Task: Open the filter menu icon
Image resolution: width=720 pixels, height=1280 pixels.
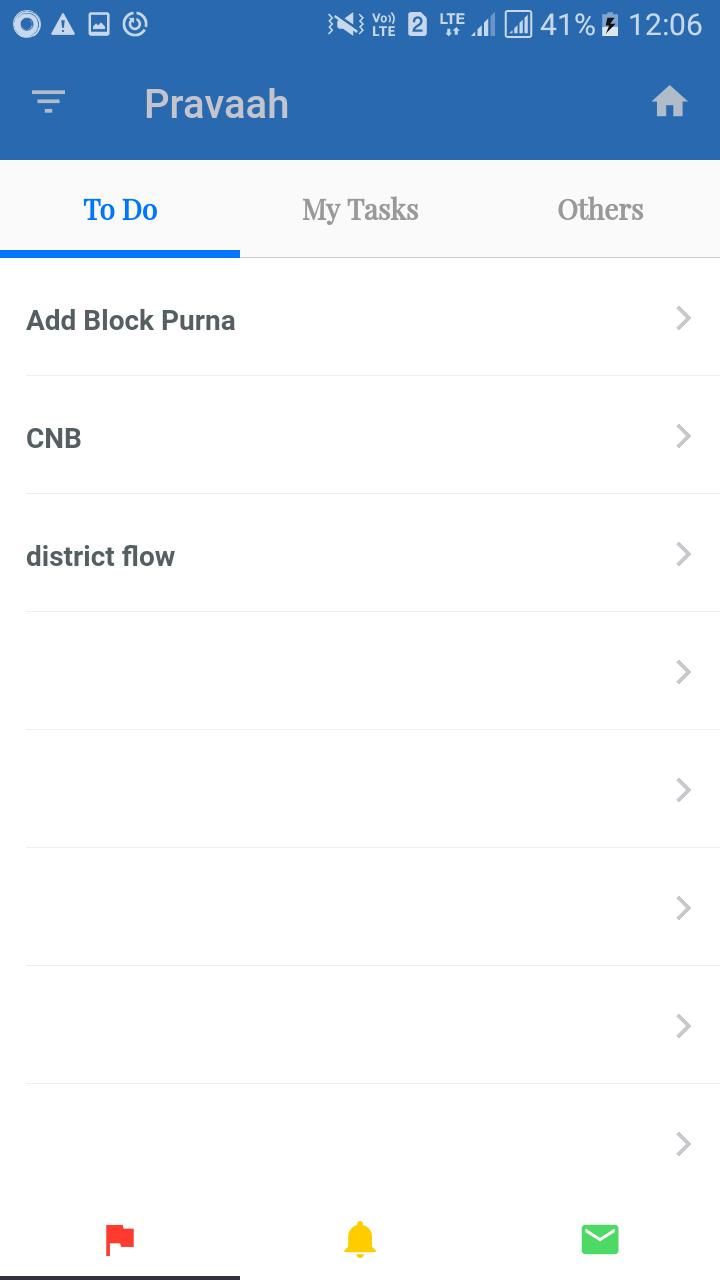Action: point(48,101)
